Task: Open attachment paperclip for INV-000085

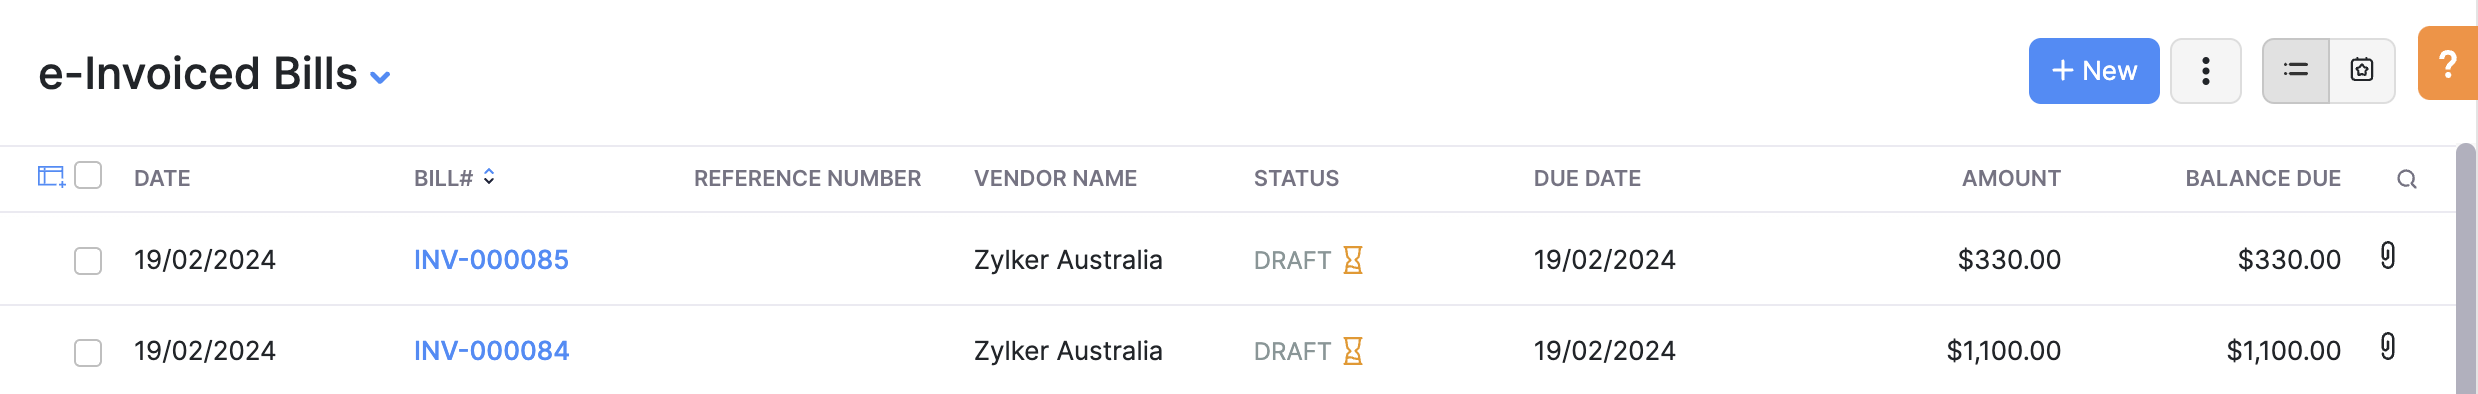Action: pyautogui.click(x=2388, y=256)
